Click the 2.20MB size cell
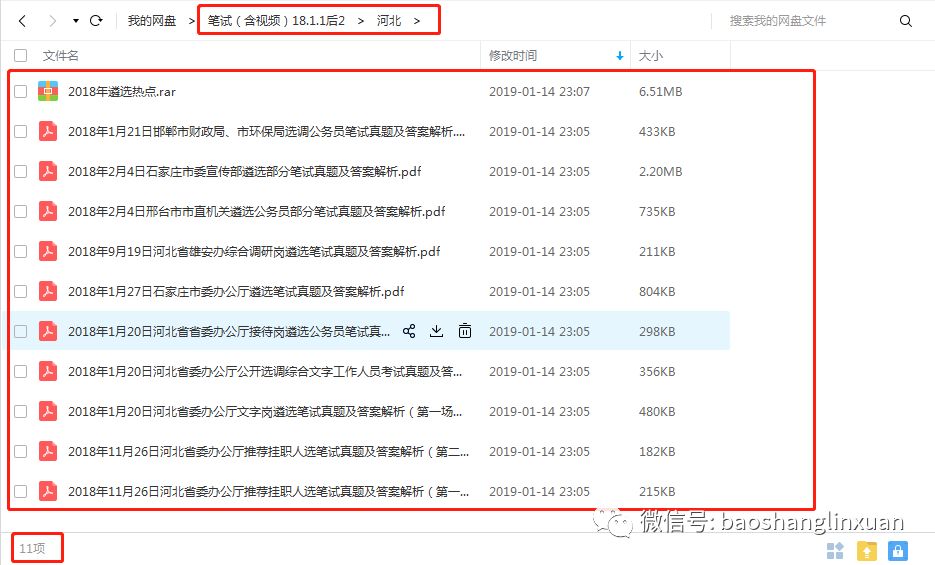 click(661, 171)
